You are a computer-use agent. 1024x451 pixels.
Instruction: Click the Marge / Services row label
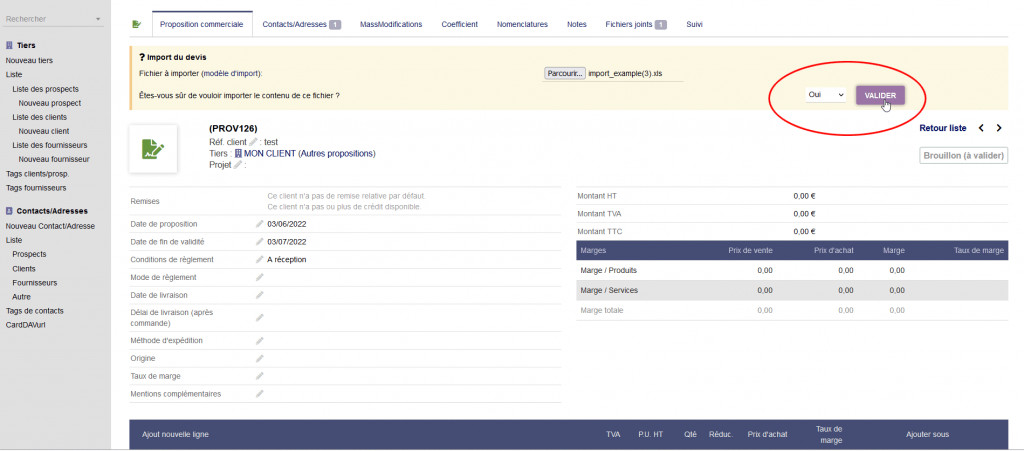click(609, 290)
